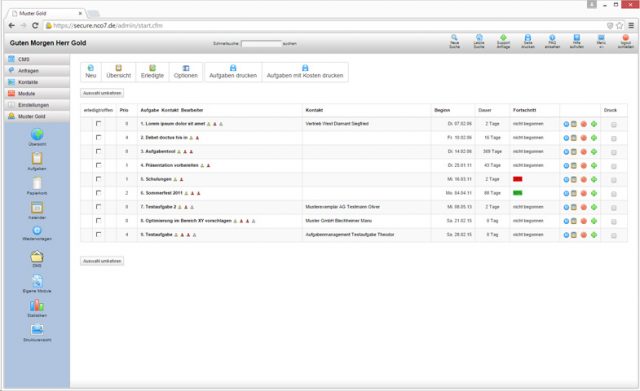Check erledigt box for Sommerfest 2011 task
Screen dimensions: 640x391
click(98, 193)
